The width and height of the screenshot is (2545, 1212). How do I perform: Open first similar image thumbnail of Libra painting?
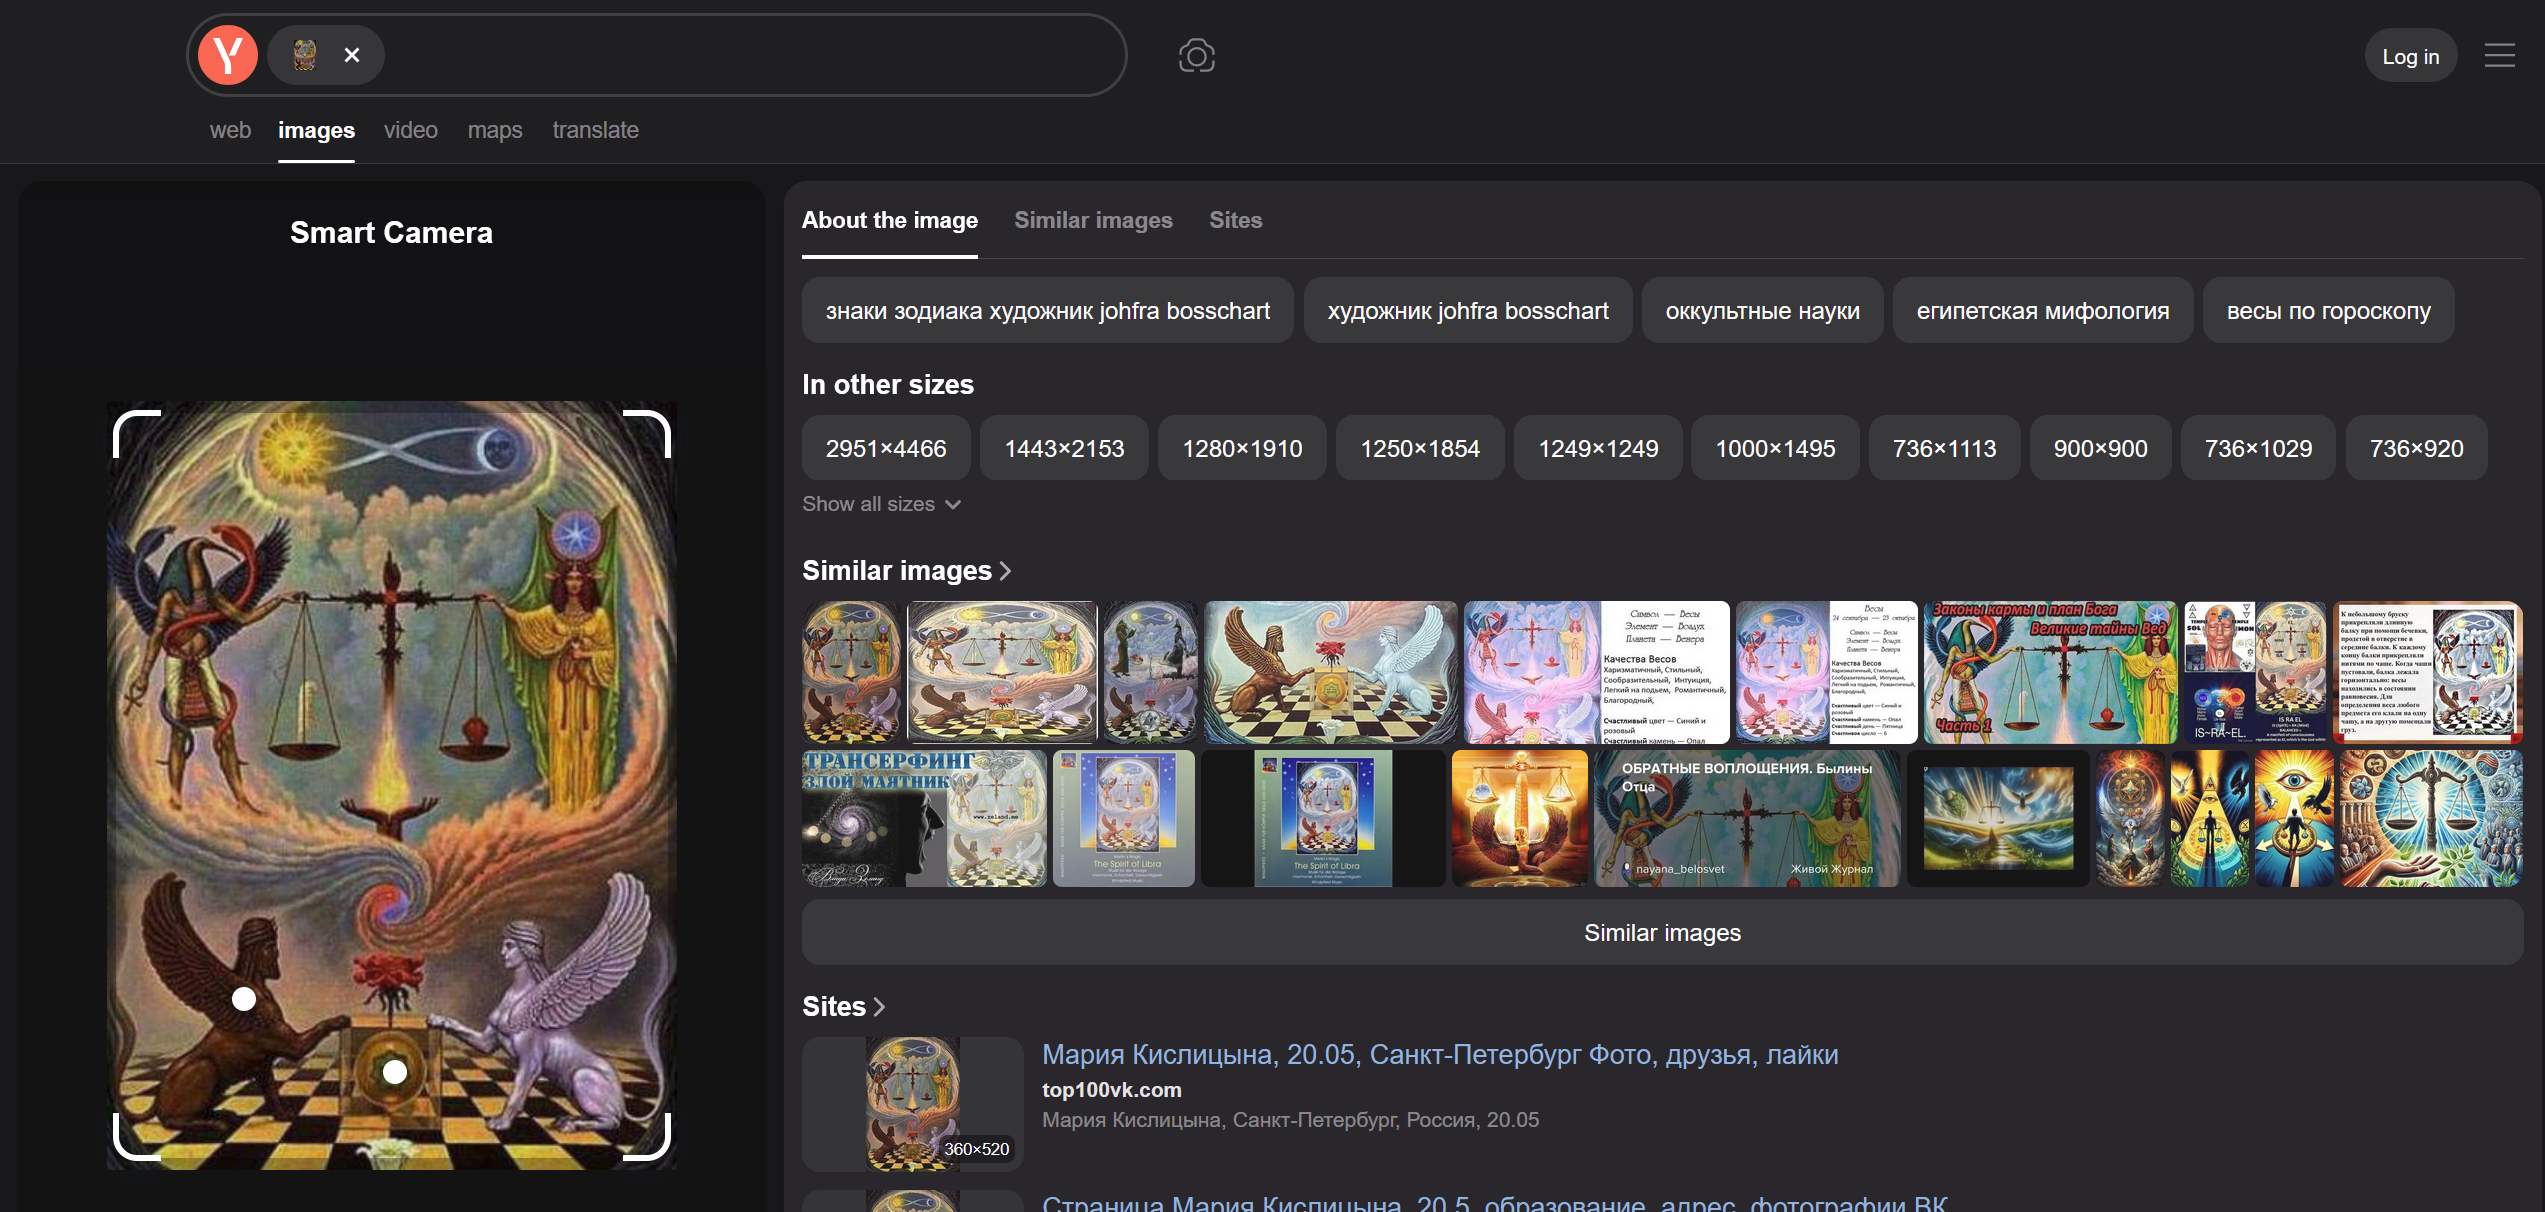click(852, 672)
